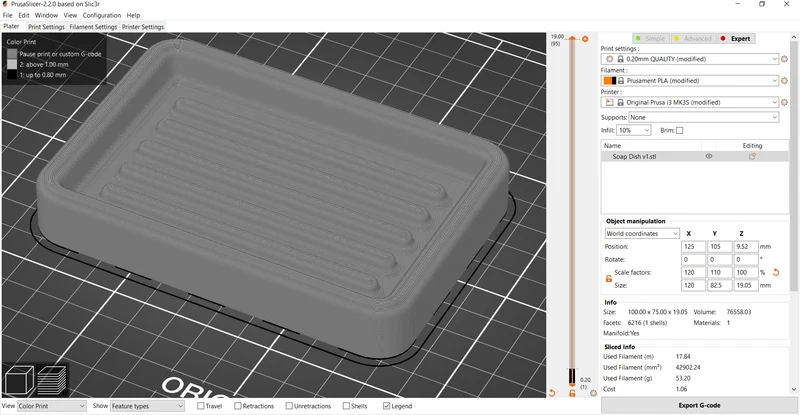The width and height of the screenshot is (800, 415).
Task: Switch to the Printer Settings tab
Action: click(x=143, y=27)
